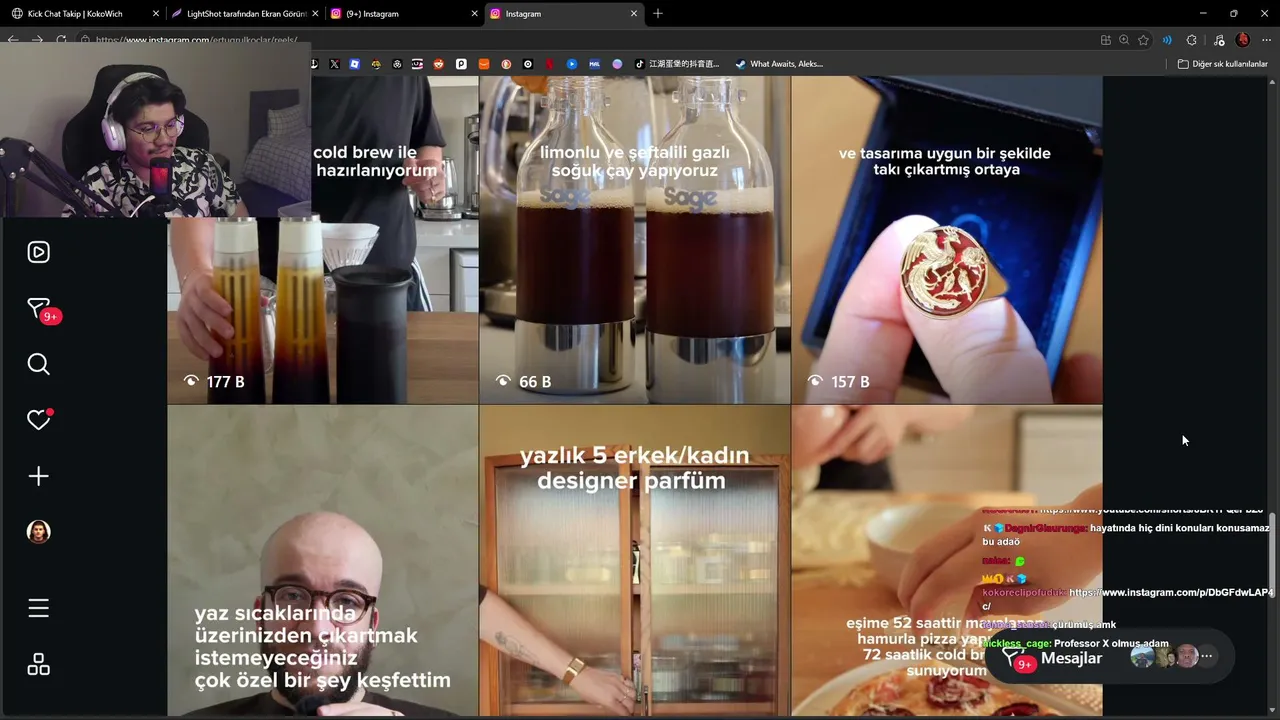Click the browser forward arrow
1280x720 pixels.
pos(37,40)
